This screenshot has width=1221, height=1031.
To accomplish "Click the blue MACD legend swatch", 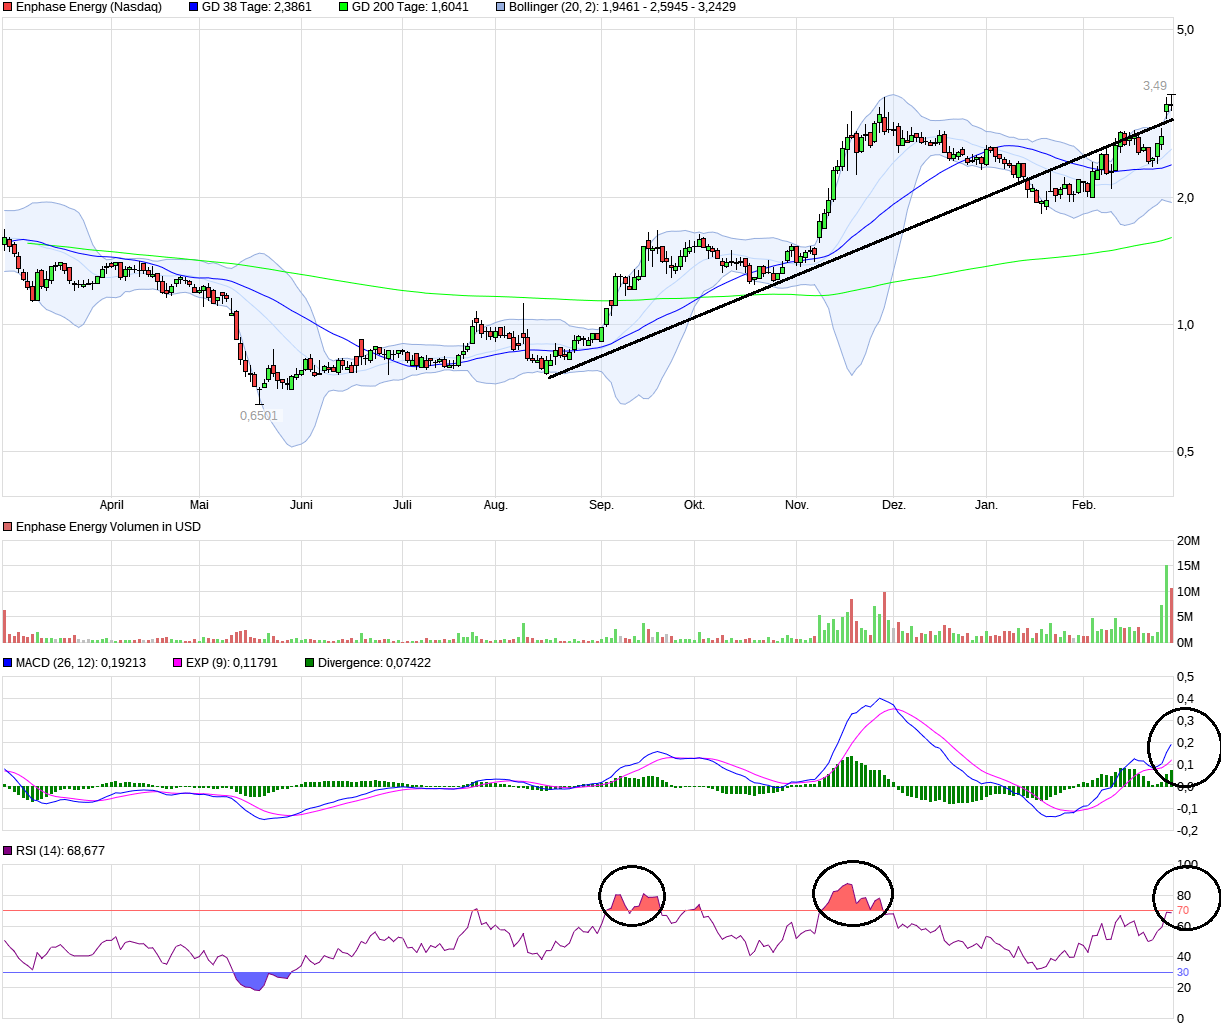I will pos(8,663).
